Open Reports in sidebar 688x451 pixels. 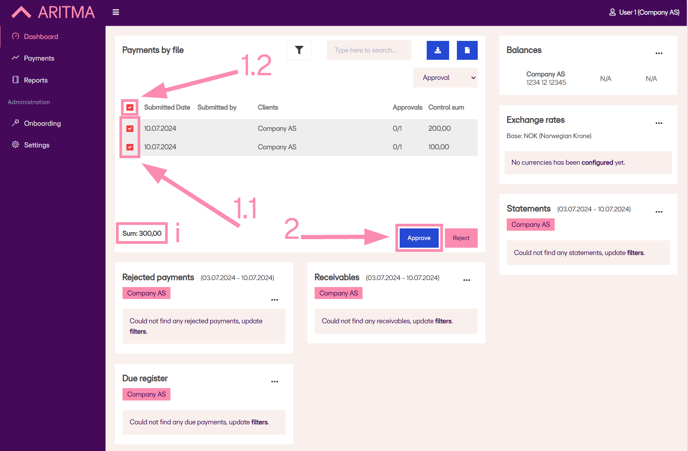click(x=36, y=80)
